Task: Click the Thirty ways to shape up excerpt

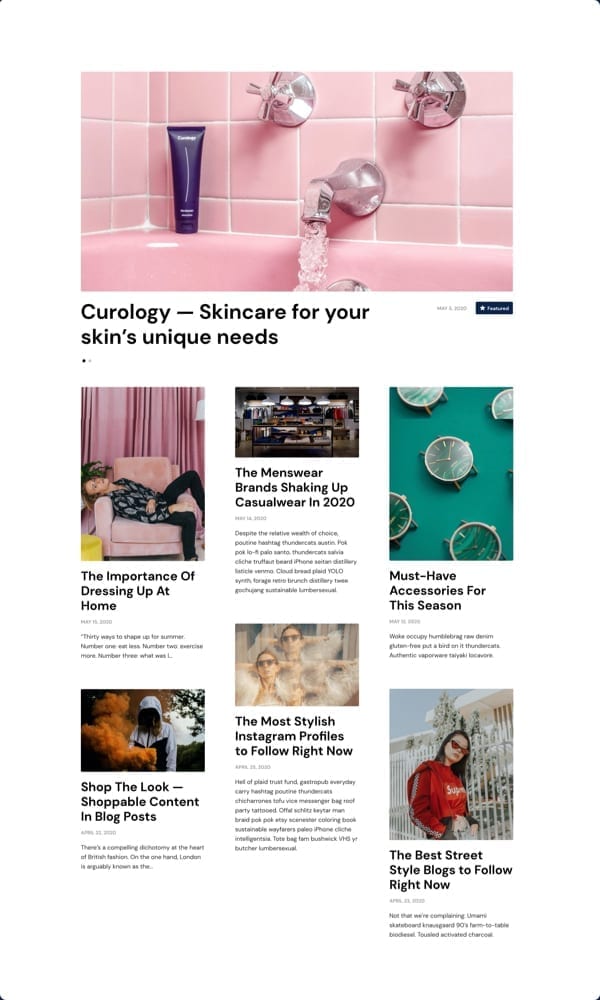Action: pos(142,646)
